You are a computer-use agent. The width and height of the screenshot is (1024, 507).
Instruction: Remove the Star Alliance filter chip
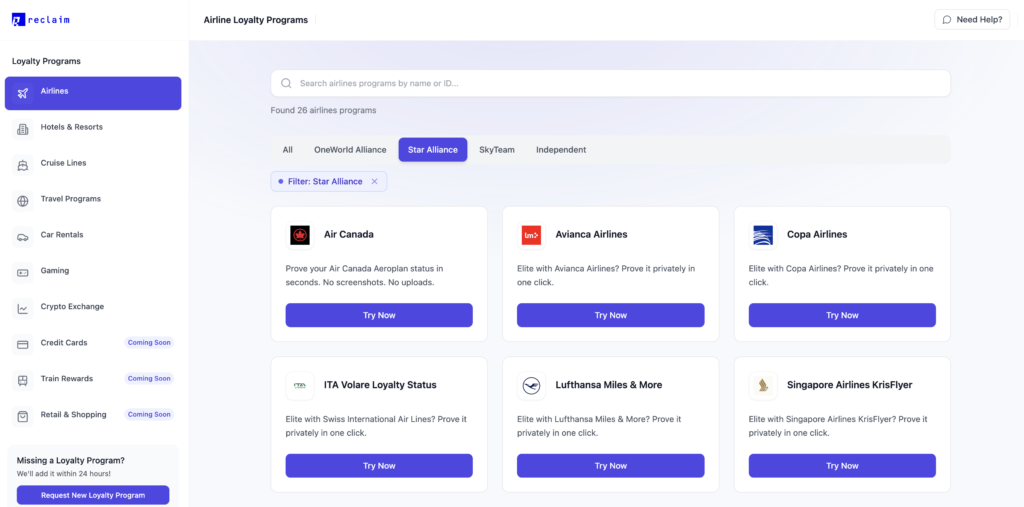(375, 181)
